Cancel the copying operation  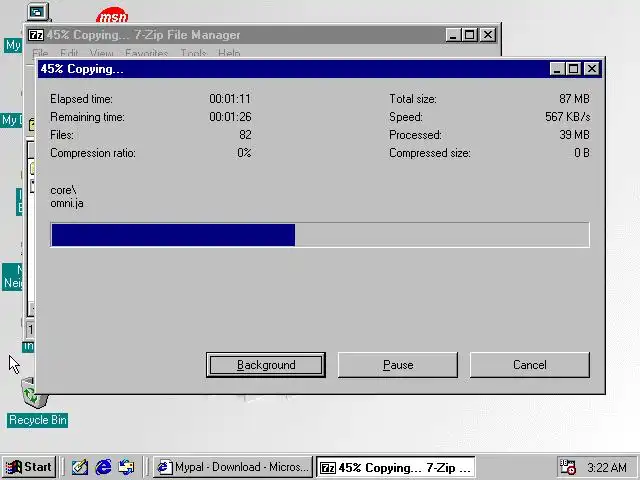point(530,365)
